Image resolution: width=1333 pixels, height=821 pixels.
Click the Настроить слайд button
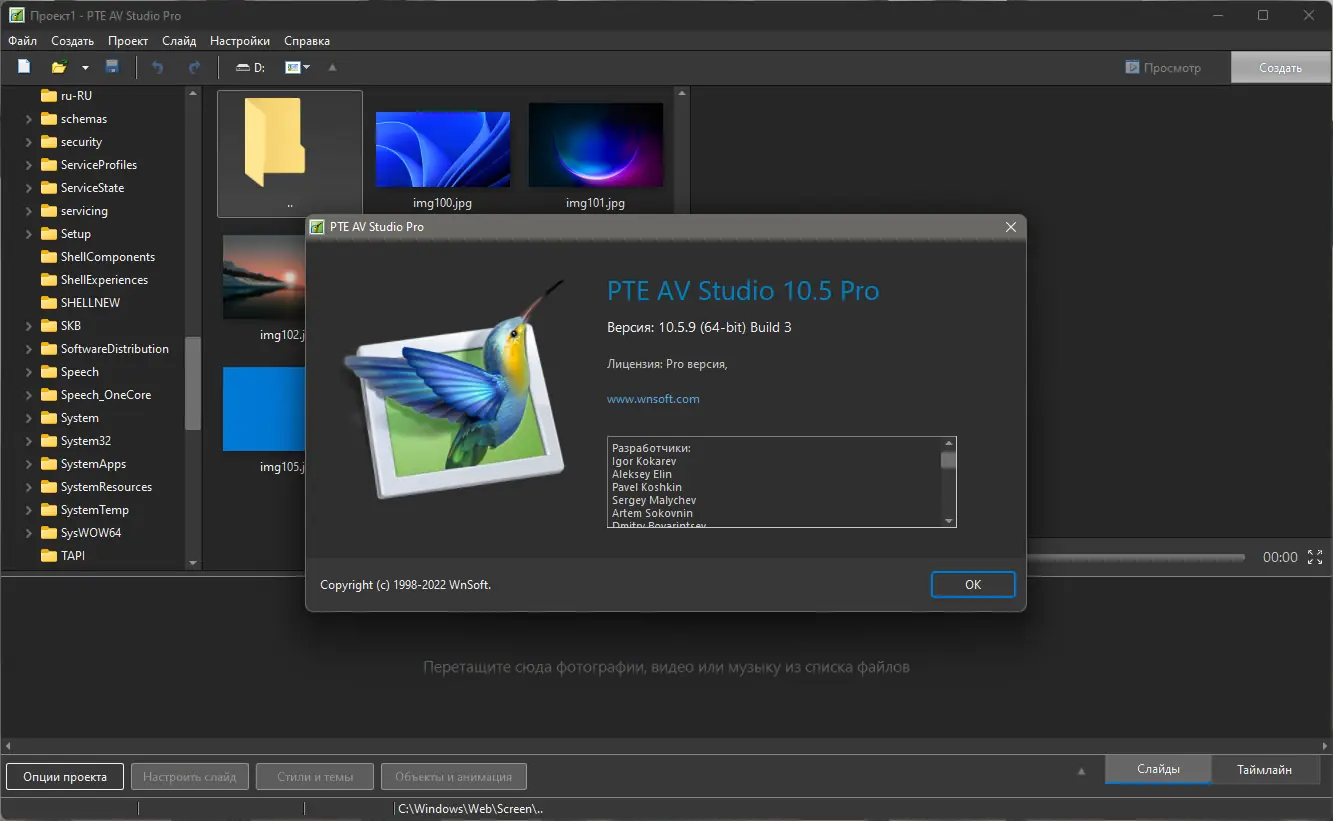pyautogui.click(x=190, y=776)
